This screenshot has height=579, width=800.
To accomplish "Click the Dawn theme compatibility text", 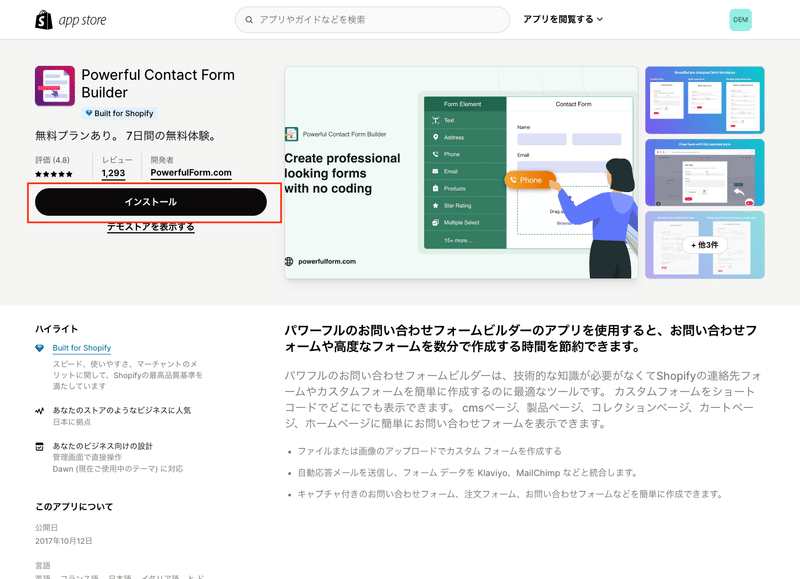I will [x=118, y=469].
